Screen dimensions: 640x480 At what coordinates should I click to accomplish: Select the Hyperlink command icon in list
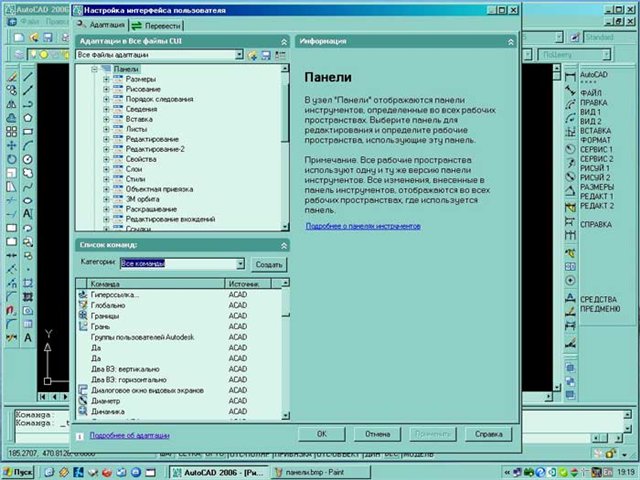click(82, 296)
